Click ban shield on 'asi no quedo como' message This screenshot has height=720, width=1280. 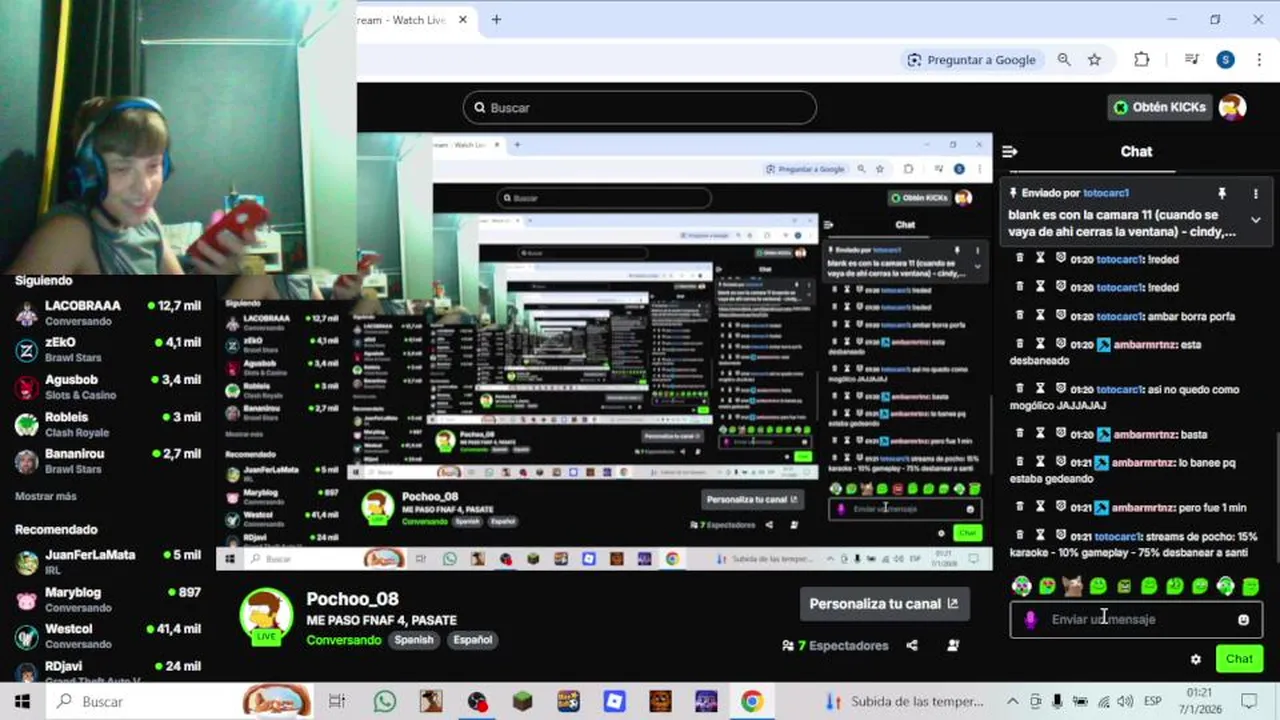pos(1061,389)
